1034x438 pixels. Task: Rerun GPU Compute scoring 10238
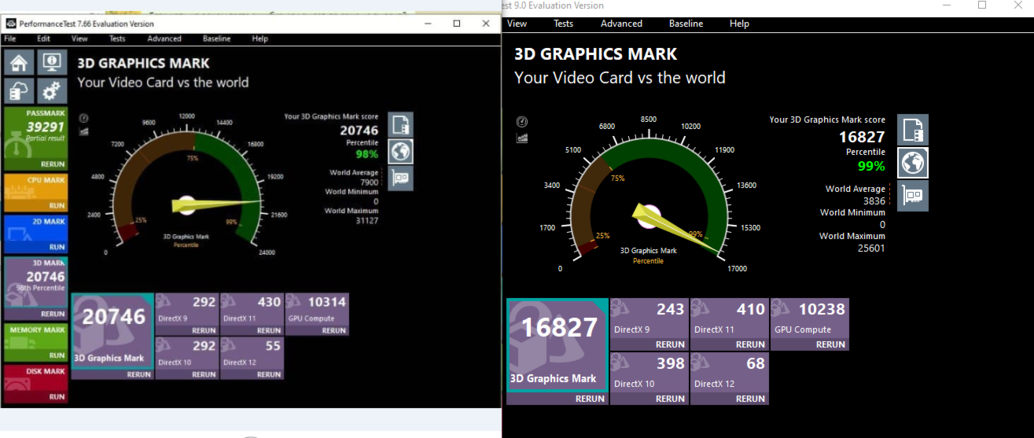click(831, 344)
